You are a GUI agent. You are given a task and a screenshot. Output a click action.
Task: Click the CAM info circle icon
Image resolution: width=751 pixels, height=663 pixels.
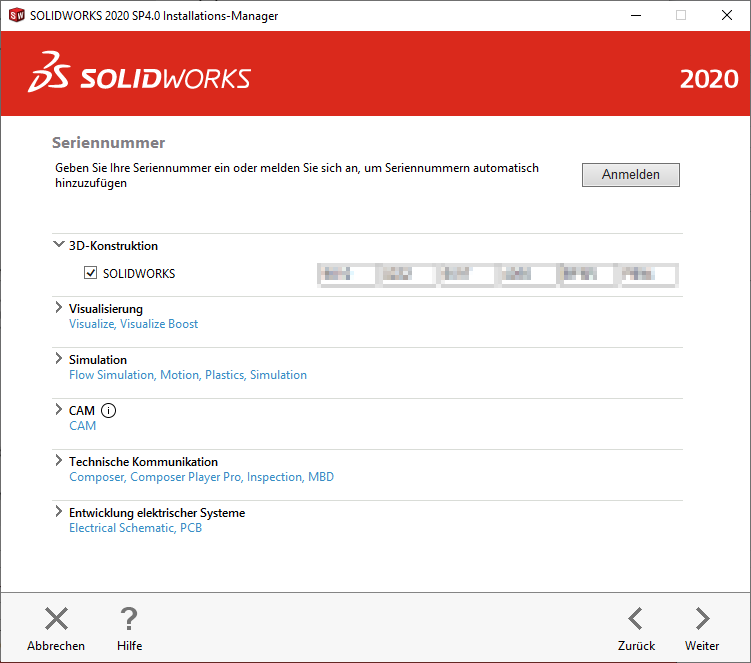point(110,410)
